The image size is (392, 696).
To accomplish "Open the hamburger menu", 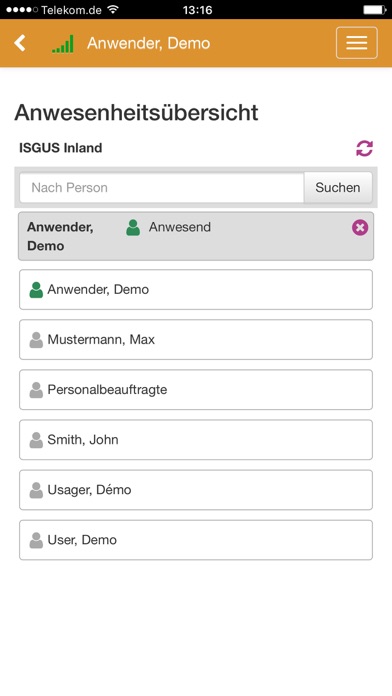I will [356, 43].
